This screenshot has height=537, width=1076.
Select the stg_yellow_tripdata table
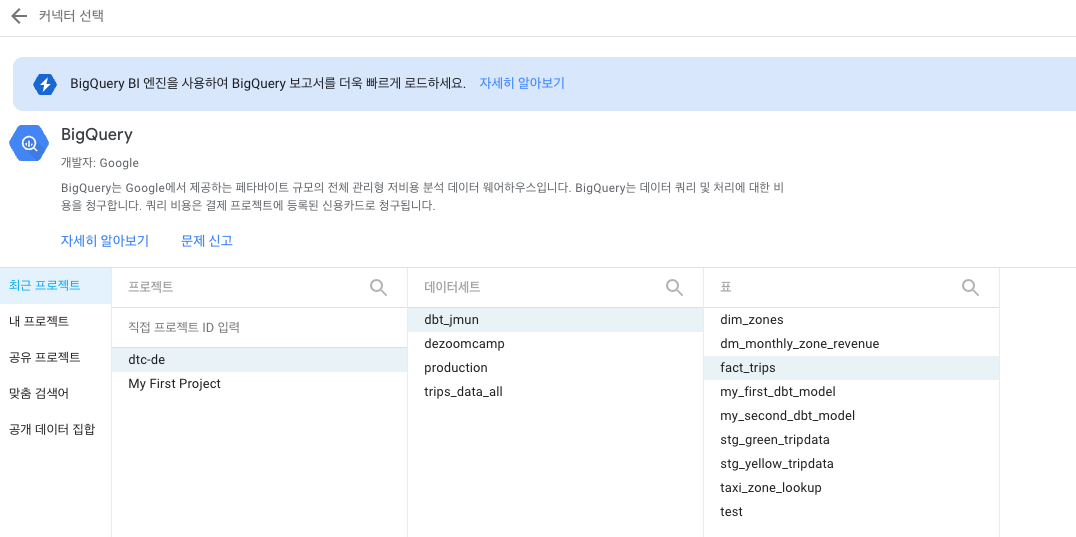pyautogui.click(x=852, y=464)
